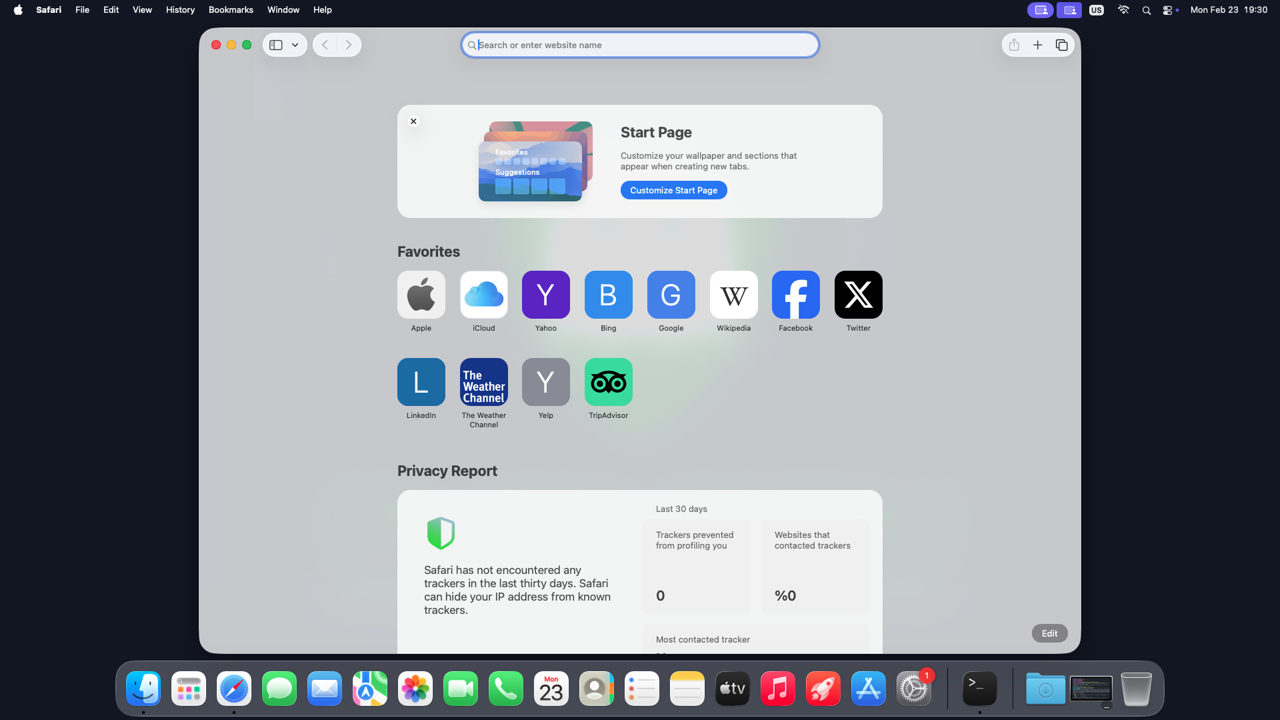Open the iCloud favorite

tap(483, 295)
